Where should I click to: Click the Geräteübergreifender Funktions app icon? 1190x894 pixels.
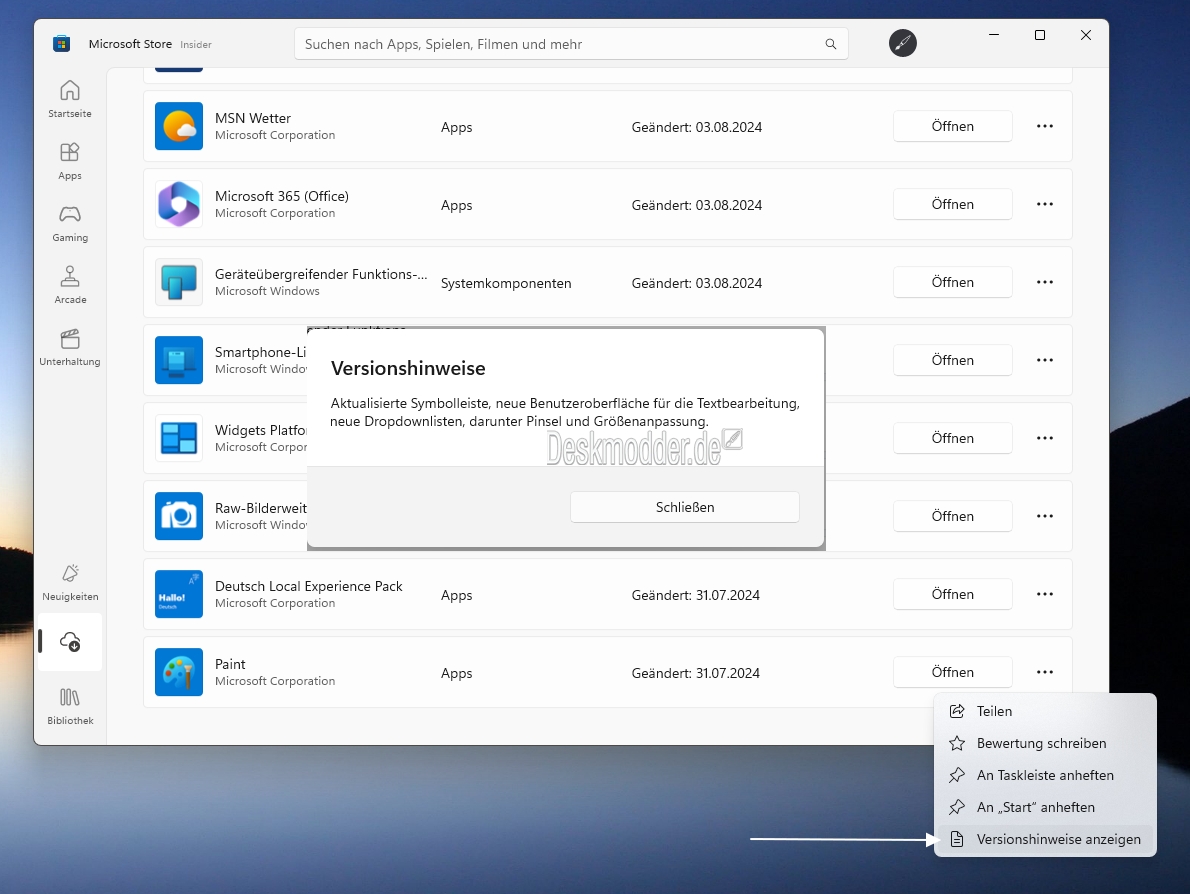click(x=179, y=282)
